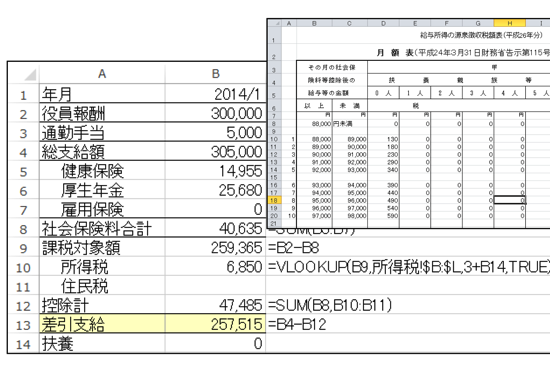550x370 pixels.
Task: Click the 厚生年金 value 25,680
Action: [215, 190]
